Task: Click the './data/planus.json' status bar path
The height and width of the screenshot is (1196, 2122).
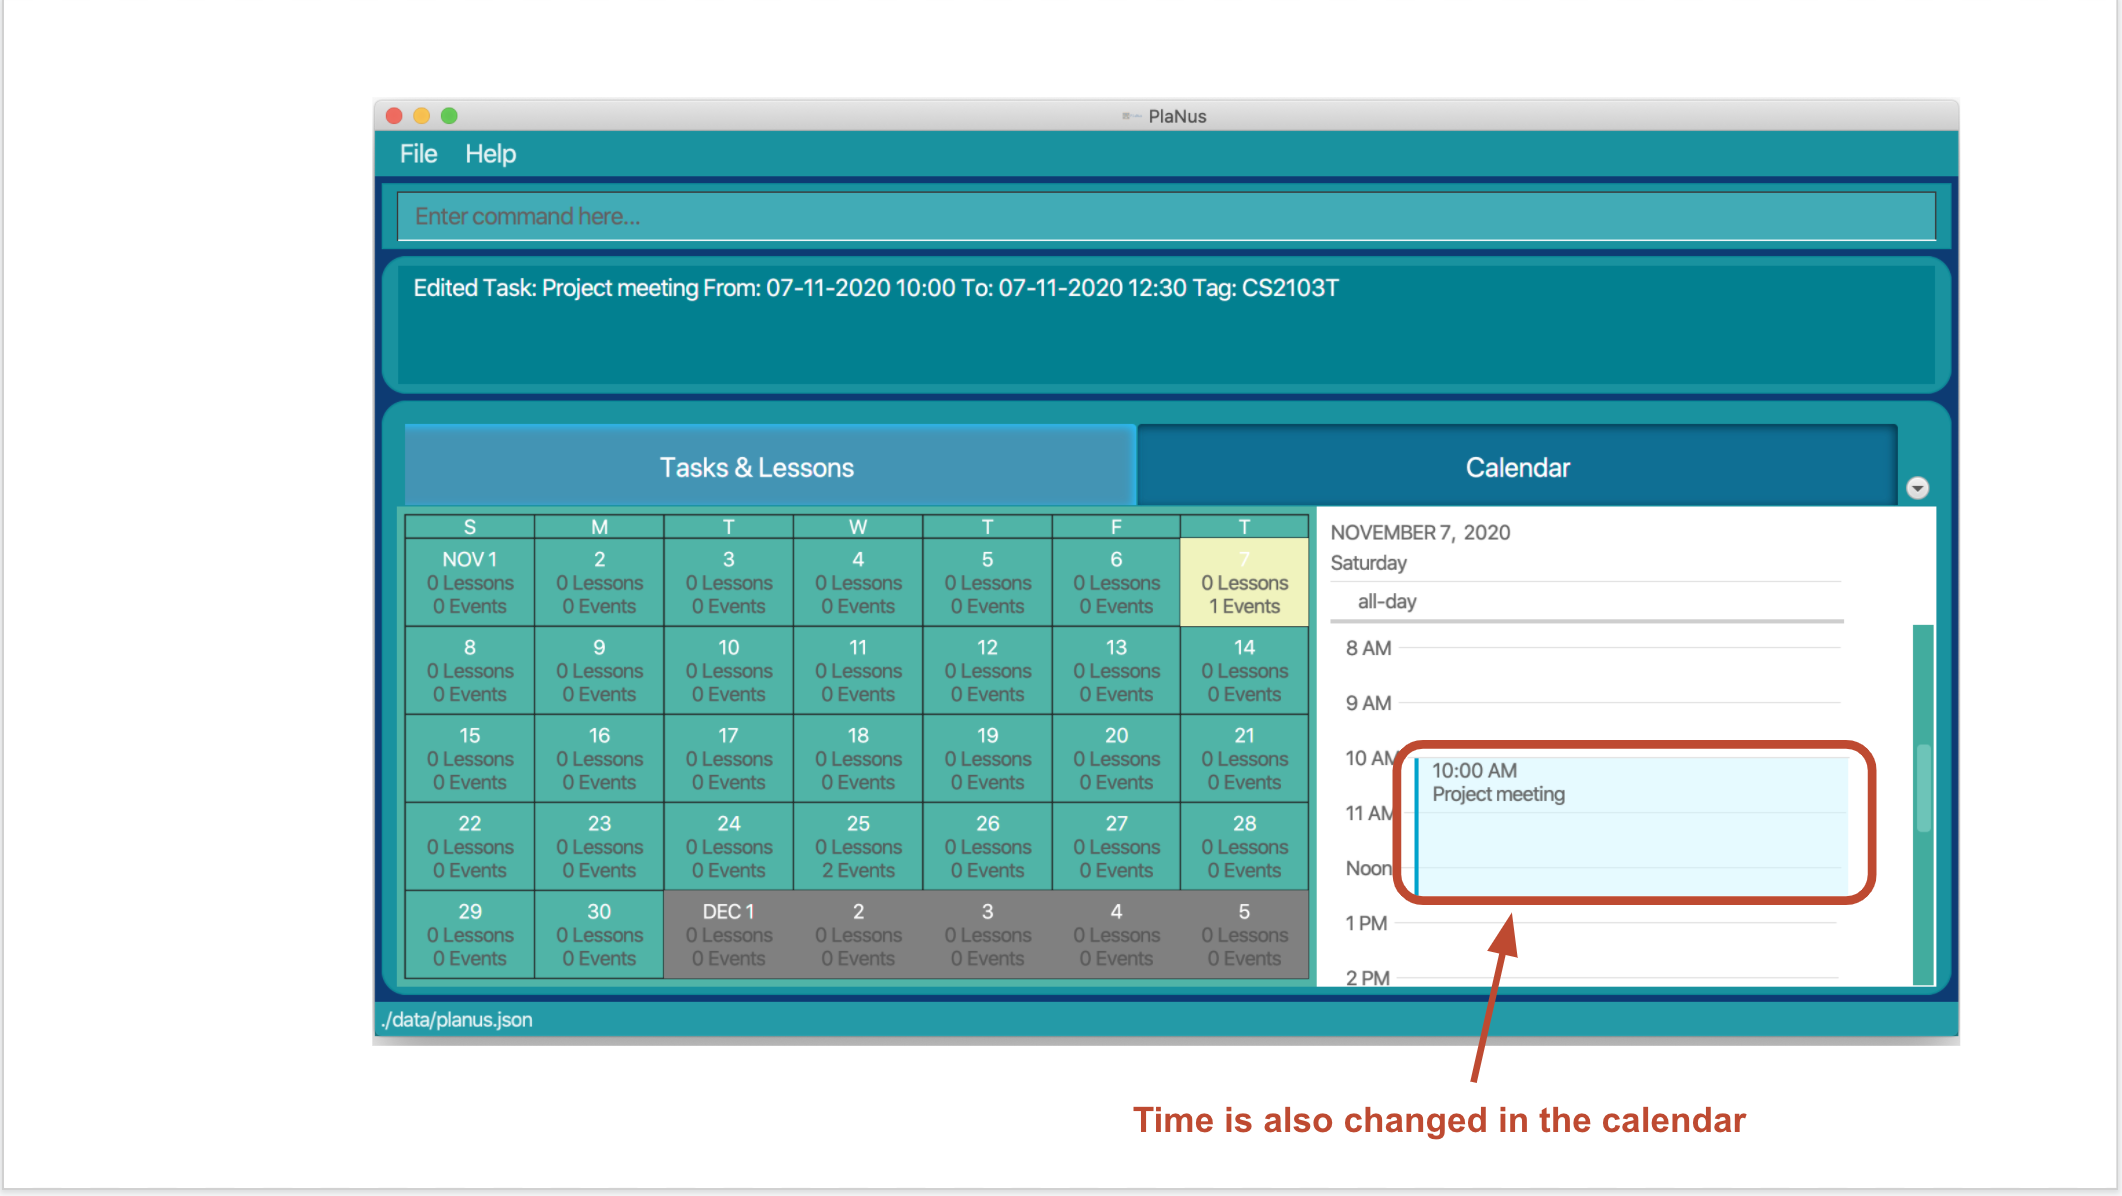Action: 456,1020
